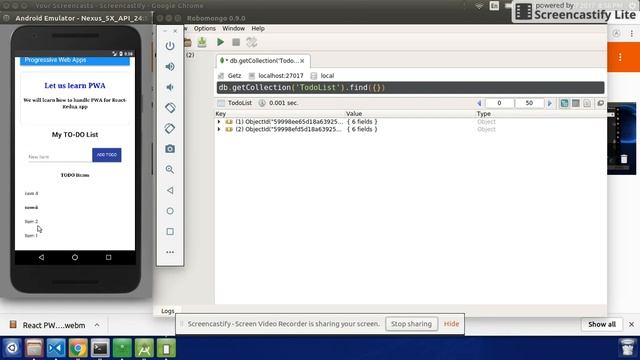Run the query with green play button
Screen dimensions: 640x360
[220, 42]
